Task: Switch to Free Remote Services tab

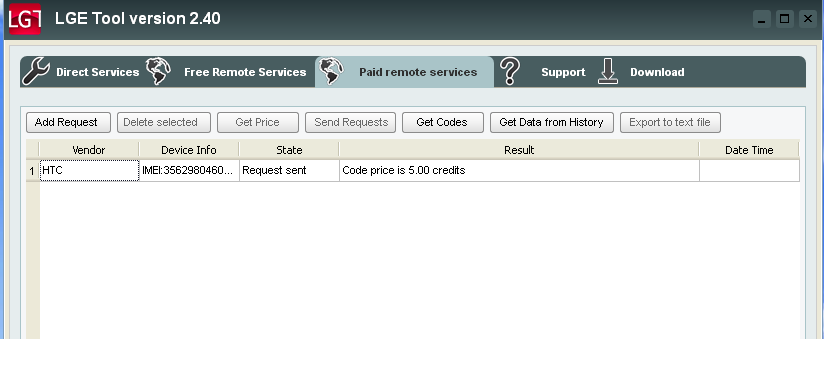Action: [245, 72]
